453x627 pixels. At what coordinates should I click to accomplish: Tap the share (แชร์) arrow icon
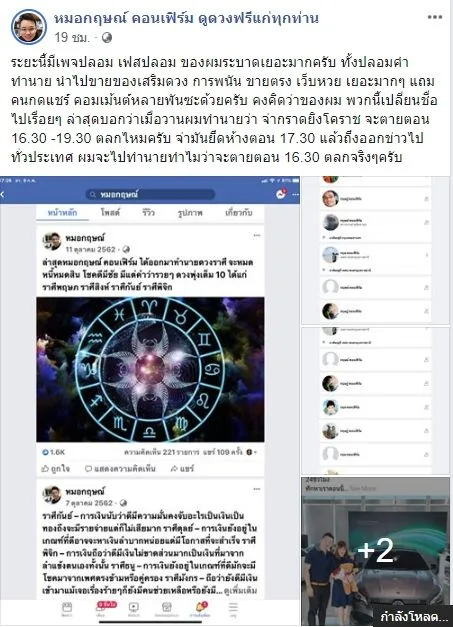pos(174,468)
